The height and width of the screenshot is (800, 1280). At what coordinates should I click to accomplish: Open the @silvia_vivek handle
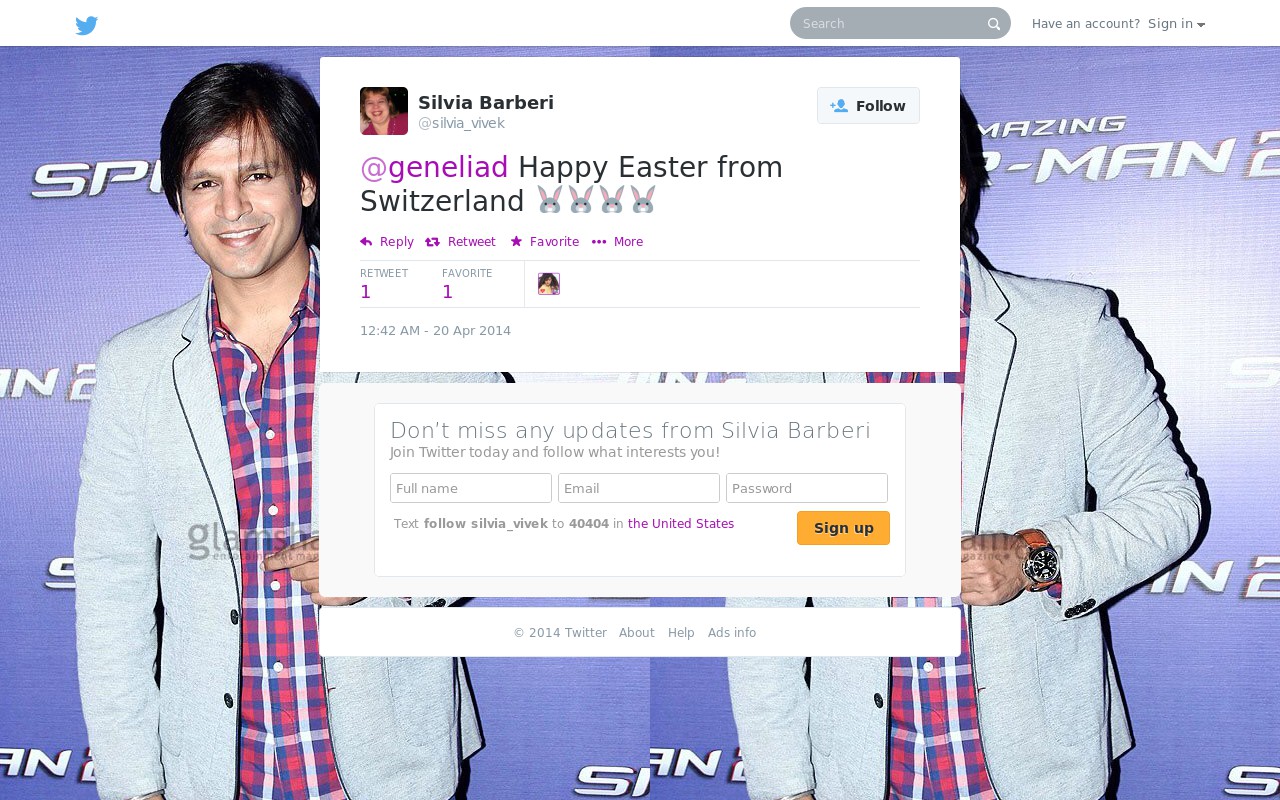point(461,123)
